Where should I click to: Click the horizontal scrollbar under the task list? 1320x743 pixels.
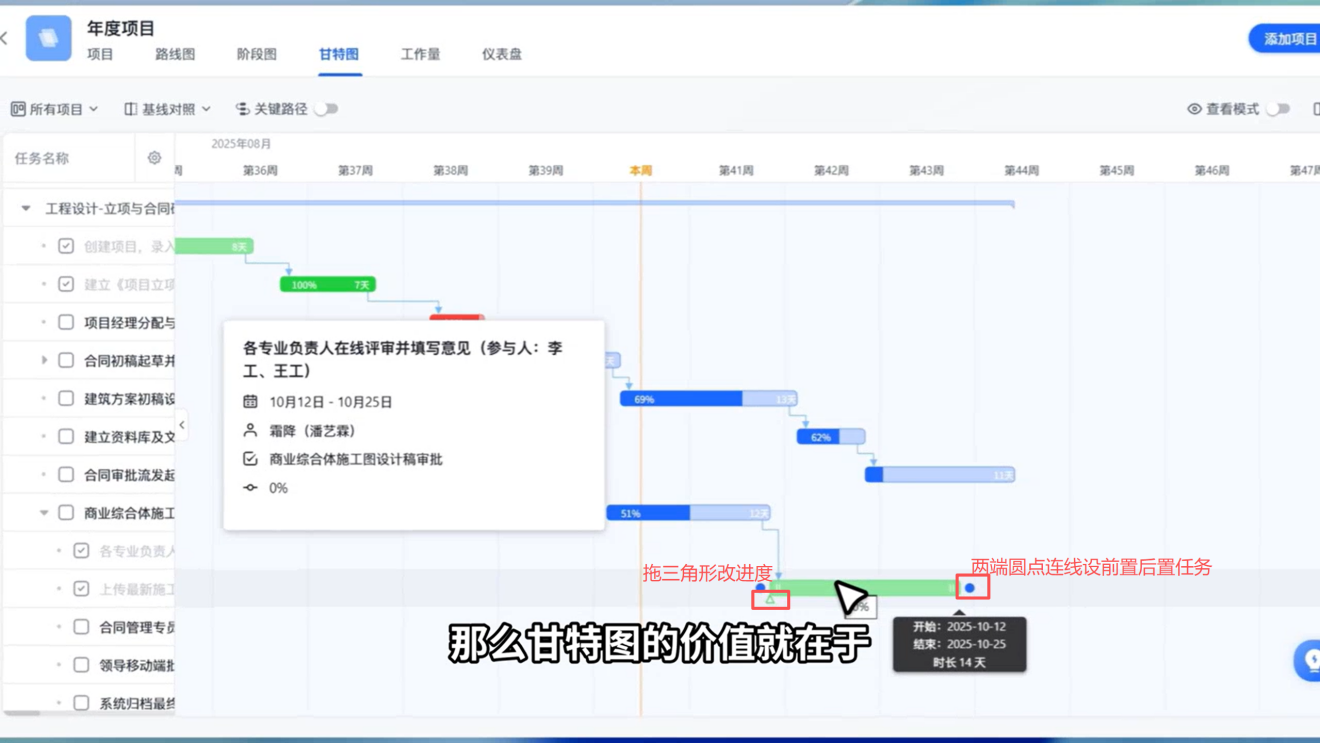20,714
